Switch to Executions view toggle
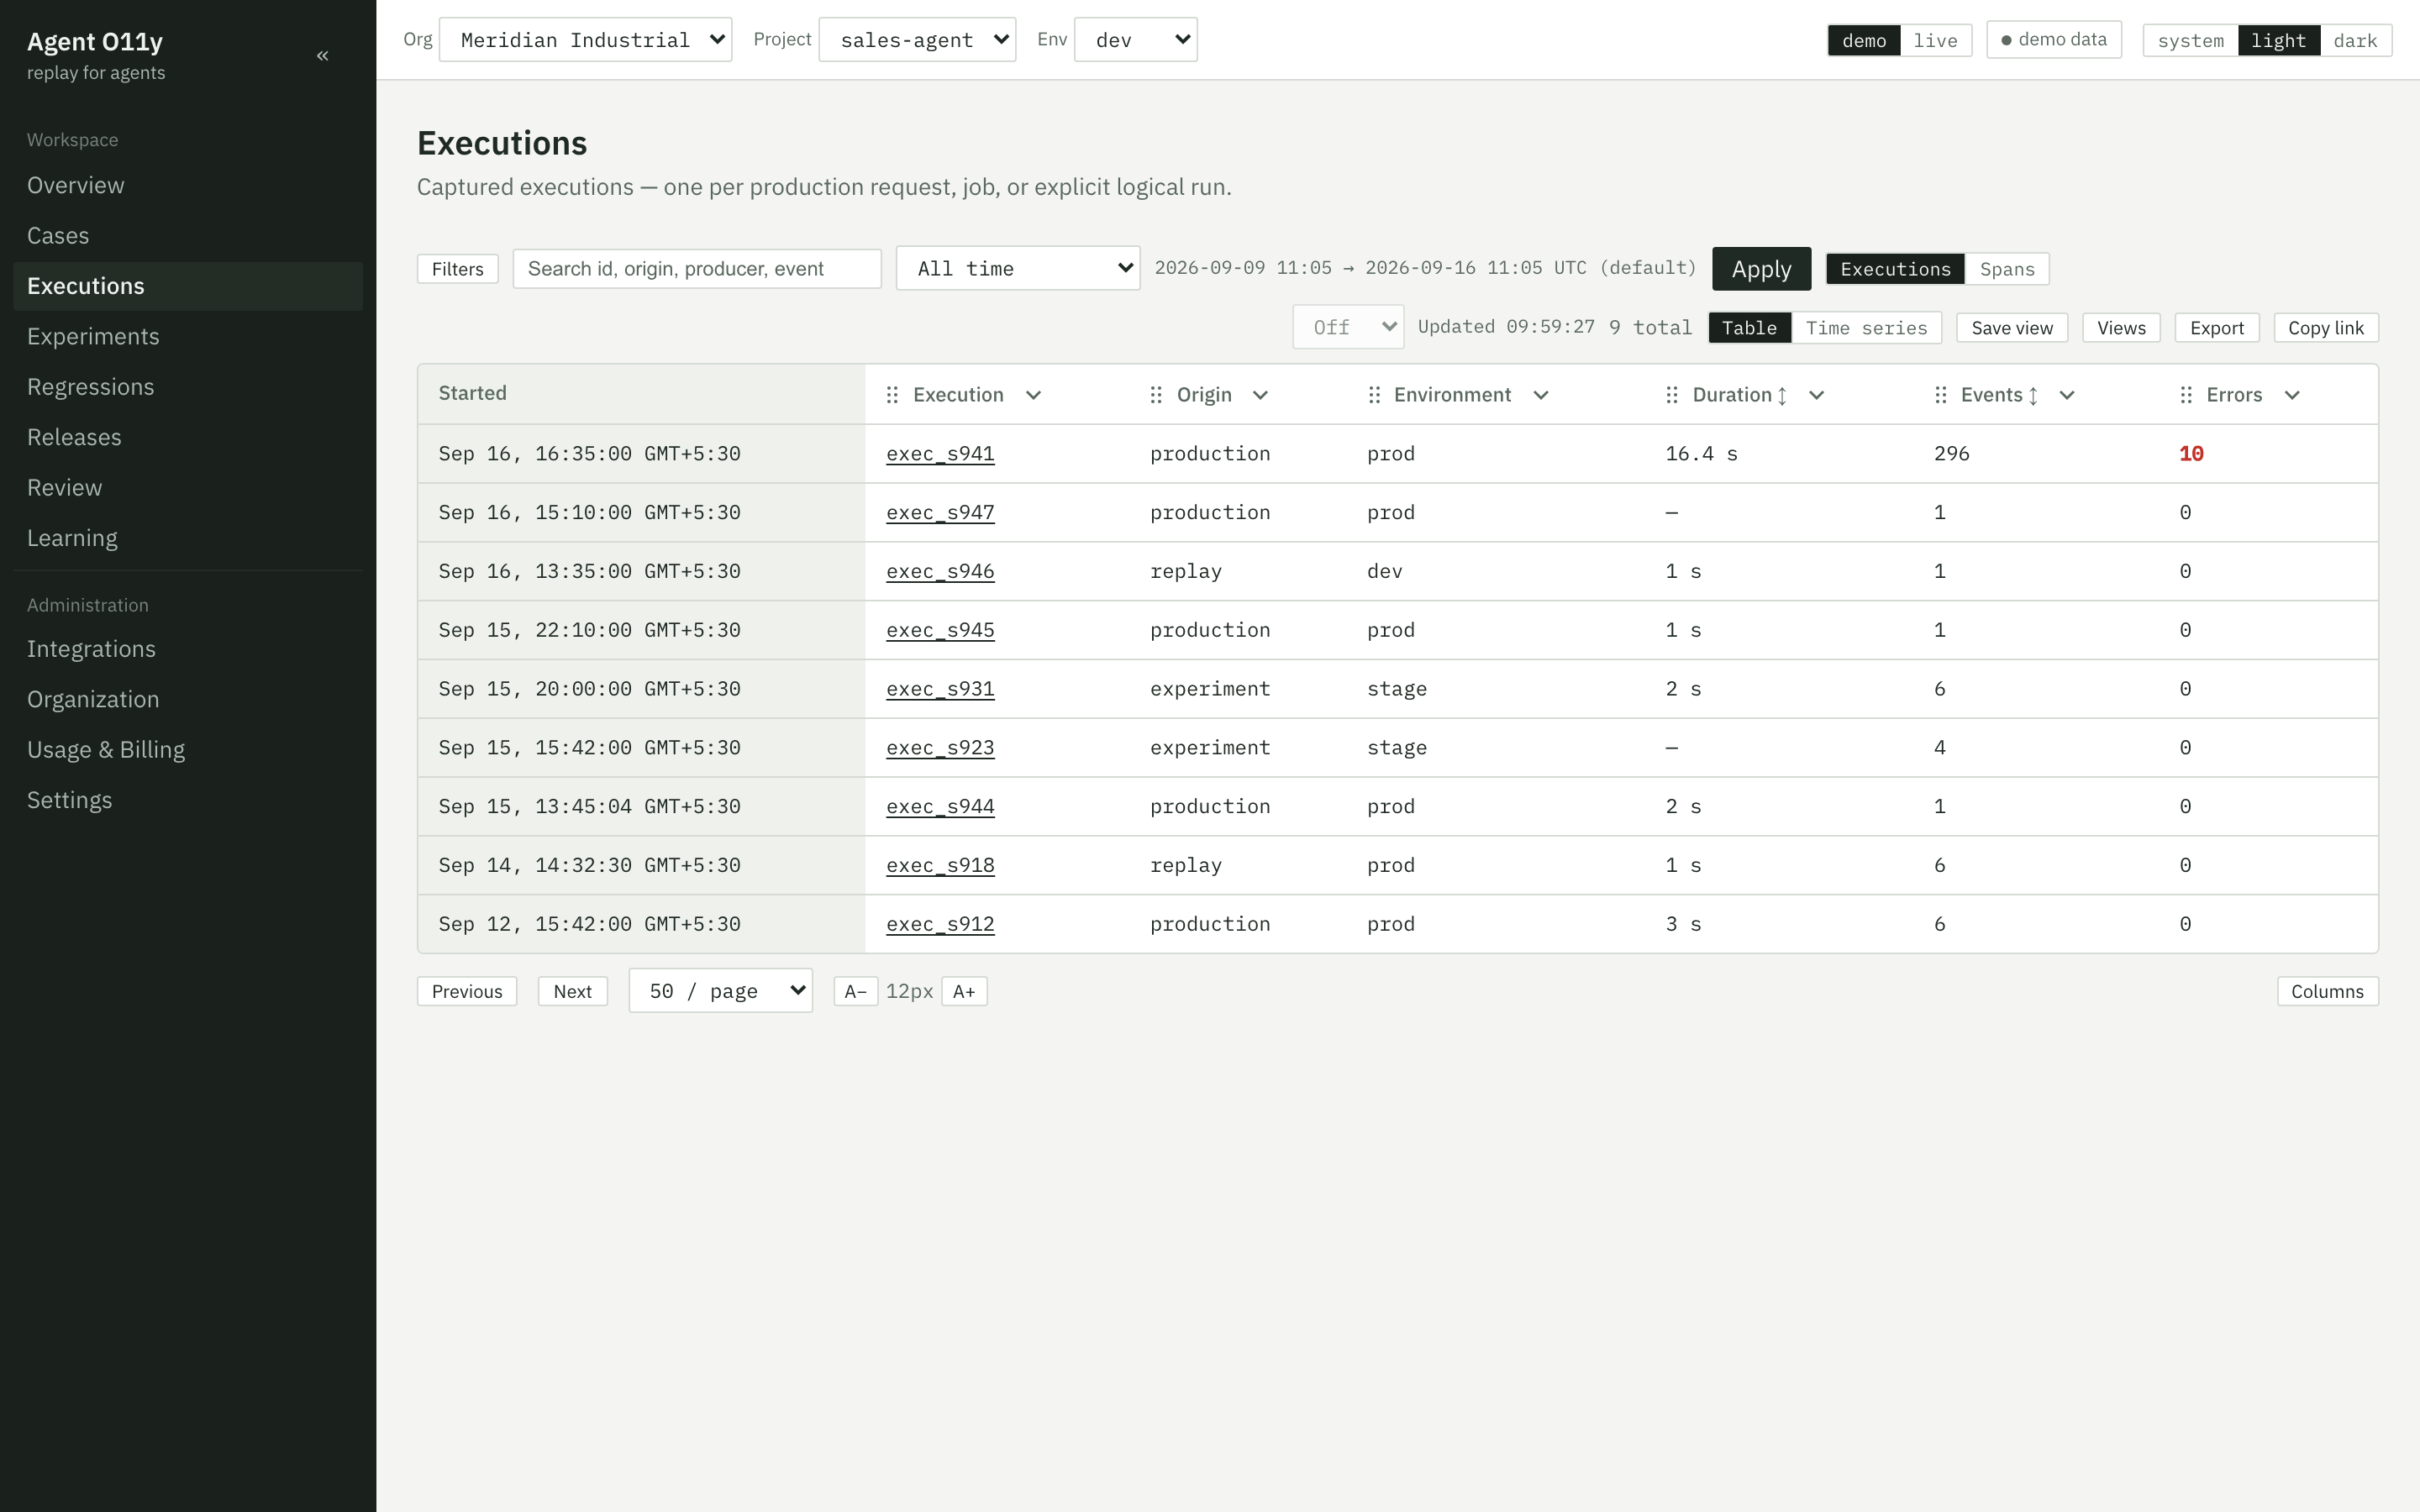The image size is (2420, 1512). tap(1895, 269)
